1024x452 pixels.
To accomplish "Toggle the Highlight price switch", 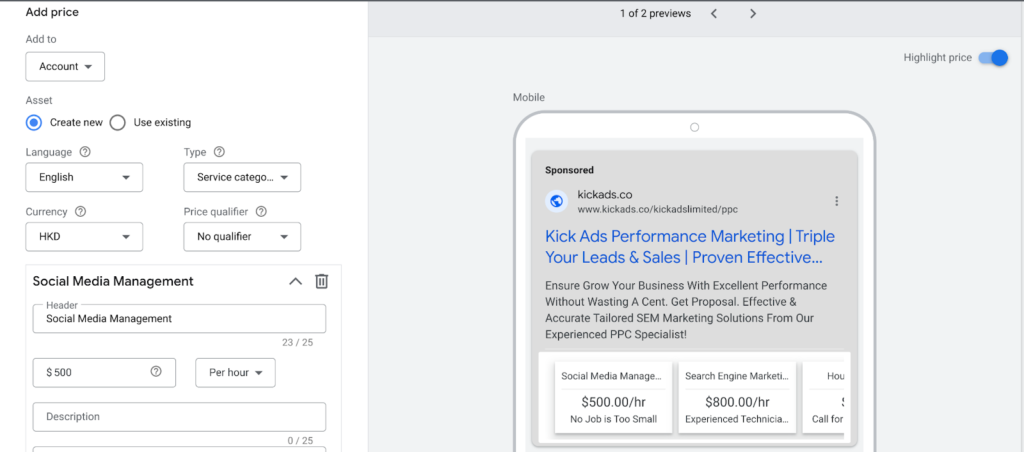I will [x=993, y=57].
